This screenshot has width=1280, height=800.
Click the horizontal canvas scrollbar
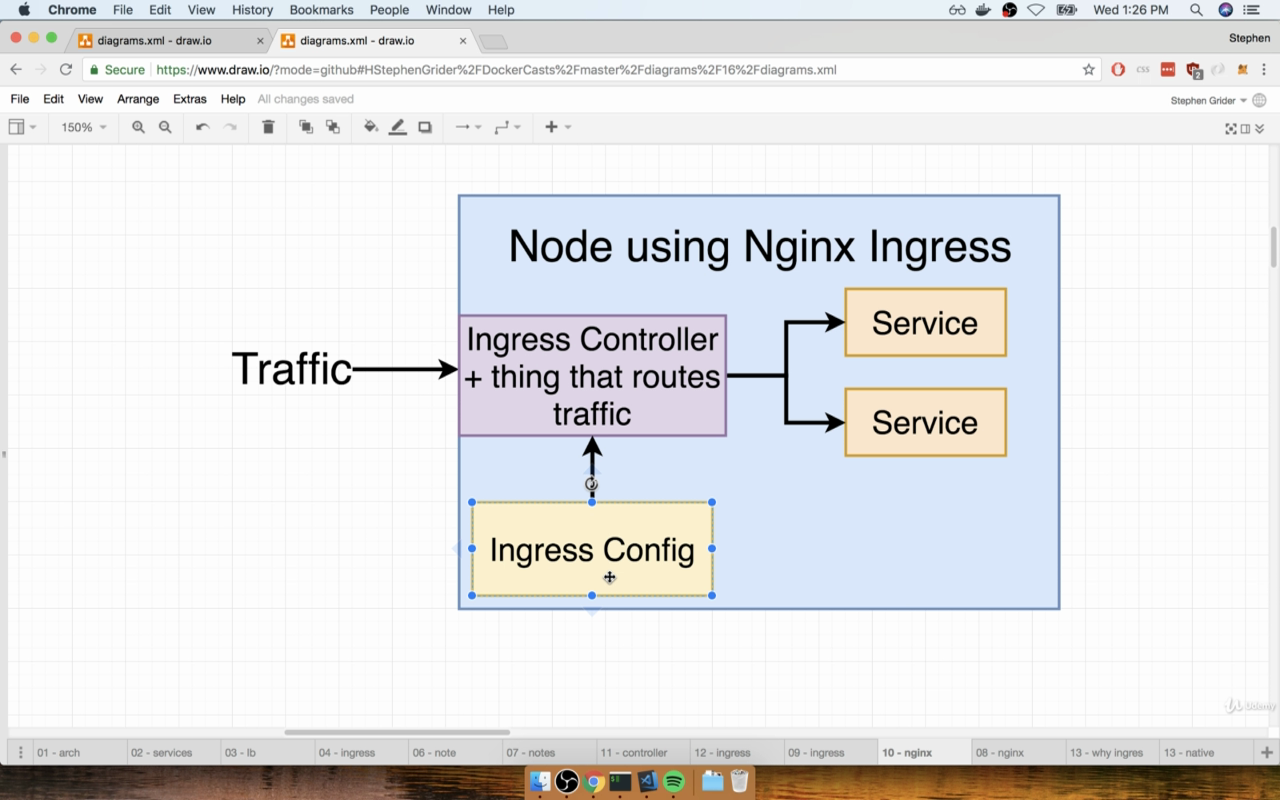[397, 732]
